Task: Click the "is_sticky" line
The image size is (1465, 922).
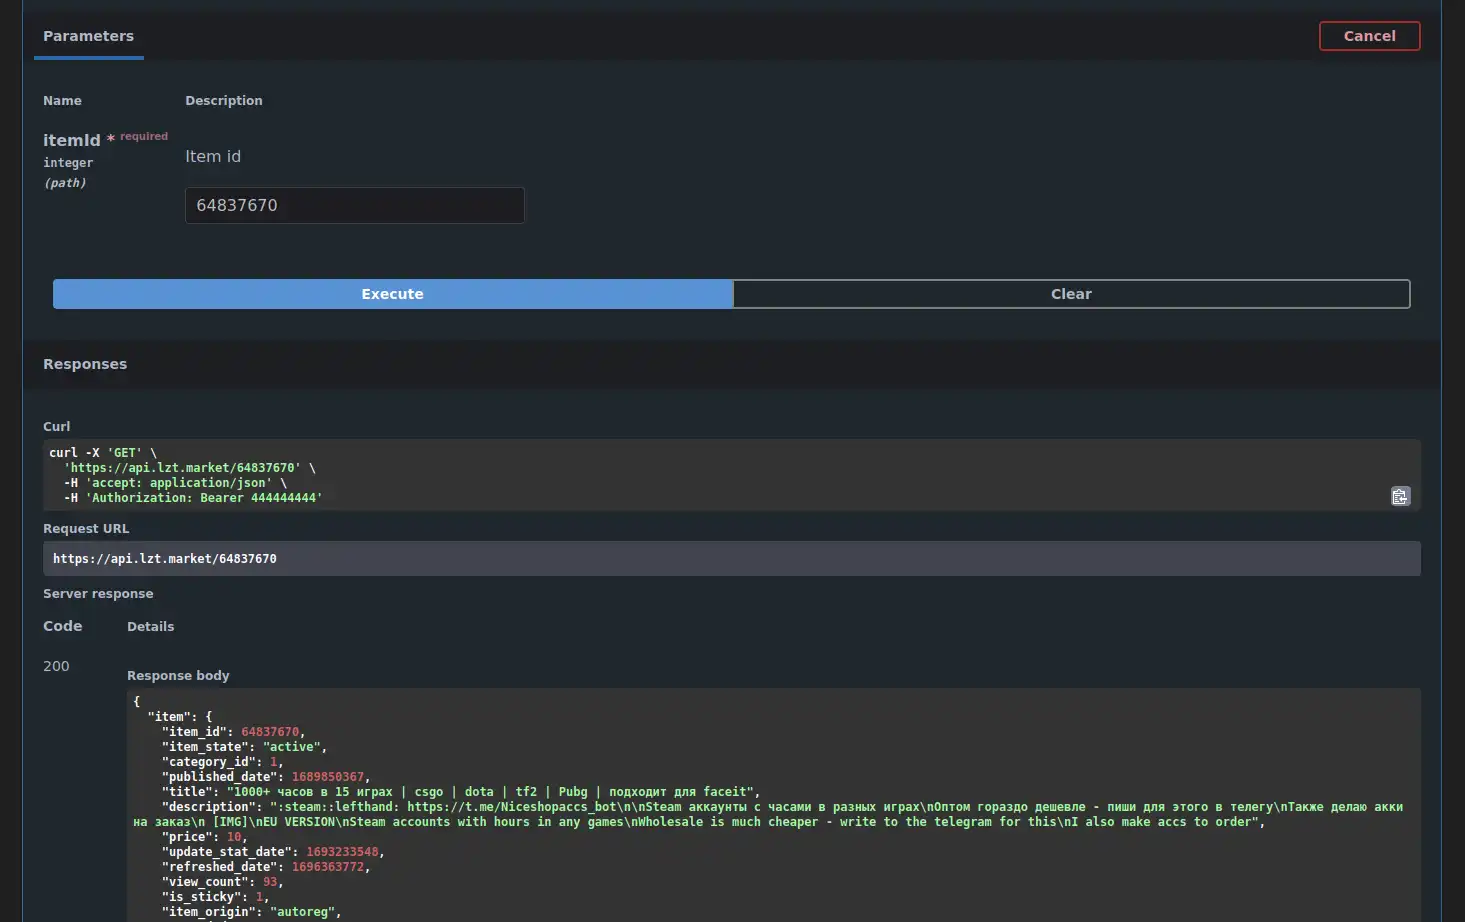Action: [215, 897]
